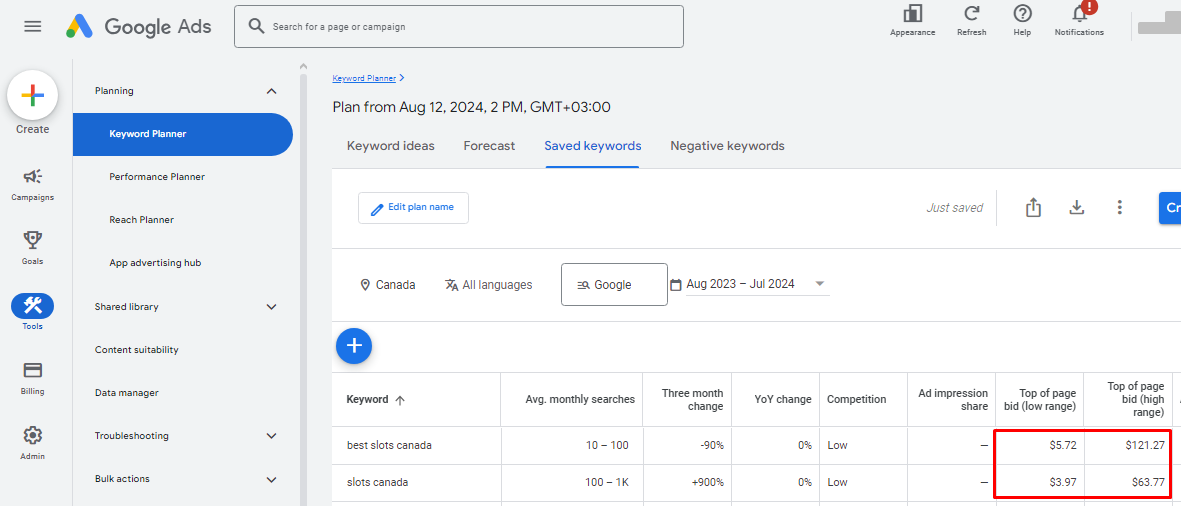Switch to the Negative keywords tab
Screen dimensions: 1181x506
[x=728, y=146]
